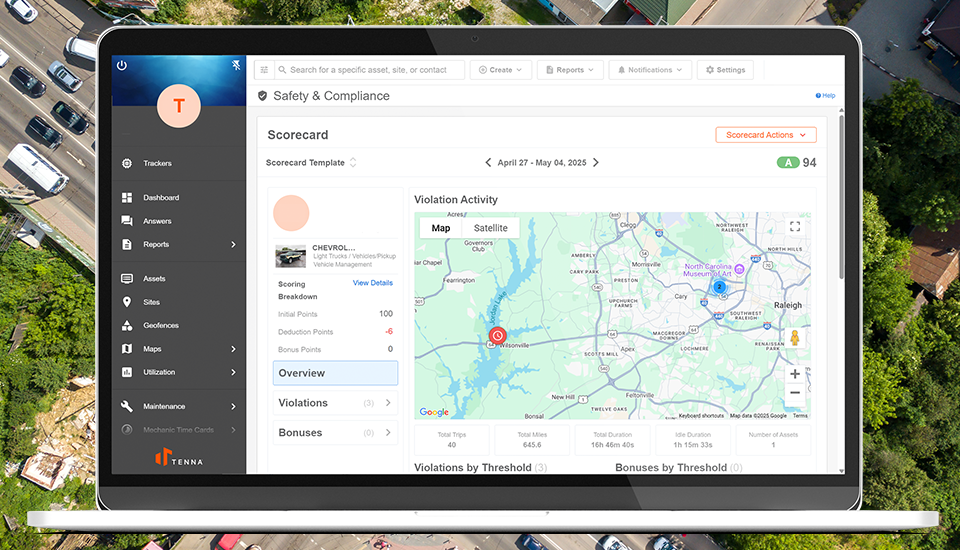Click the power icon in sidebar header
Image resolution: width=960 pixels, height=550 pixels.
(122, 65)
